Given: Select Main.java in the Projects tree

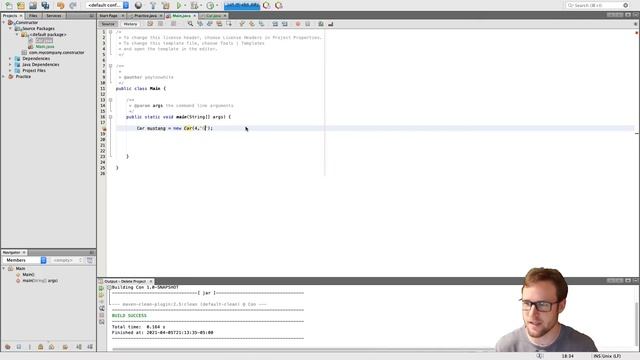Looking at the screenshot, I should [44, 47].
